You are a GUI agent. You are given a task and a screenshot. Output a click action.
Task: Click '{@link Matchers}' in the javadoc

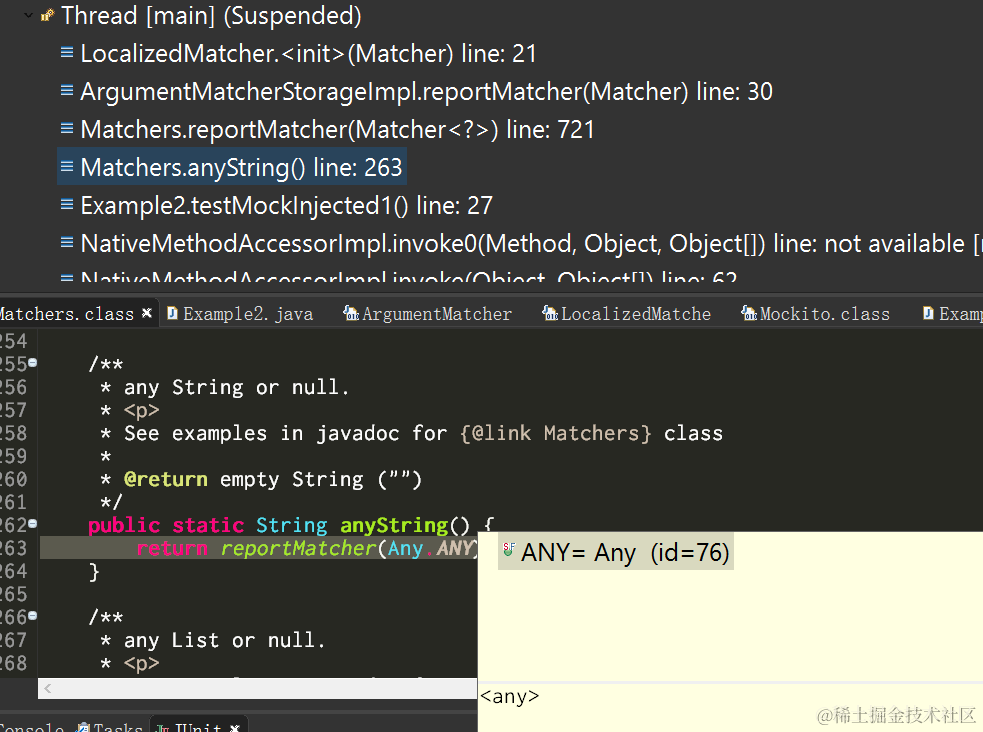click(556, 434)
